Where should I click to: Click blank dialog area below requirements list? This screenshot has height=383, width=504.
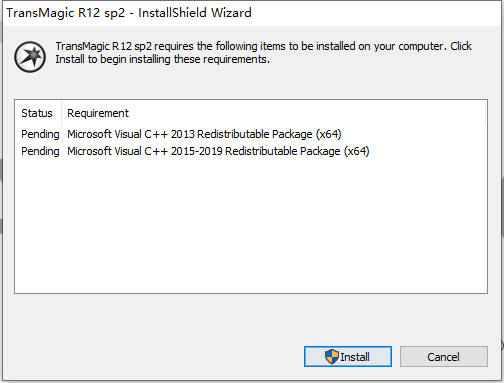coord(251,319)
